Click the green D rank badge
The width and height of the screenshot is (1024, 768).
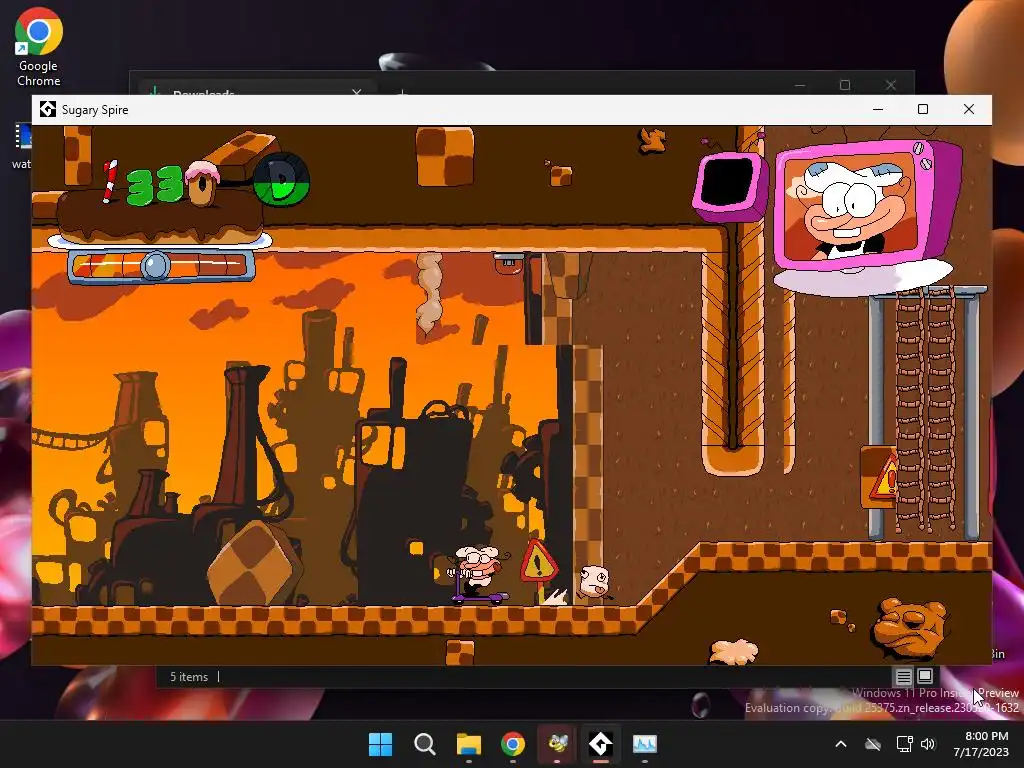pos(281,178)
